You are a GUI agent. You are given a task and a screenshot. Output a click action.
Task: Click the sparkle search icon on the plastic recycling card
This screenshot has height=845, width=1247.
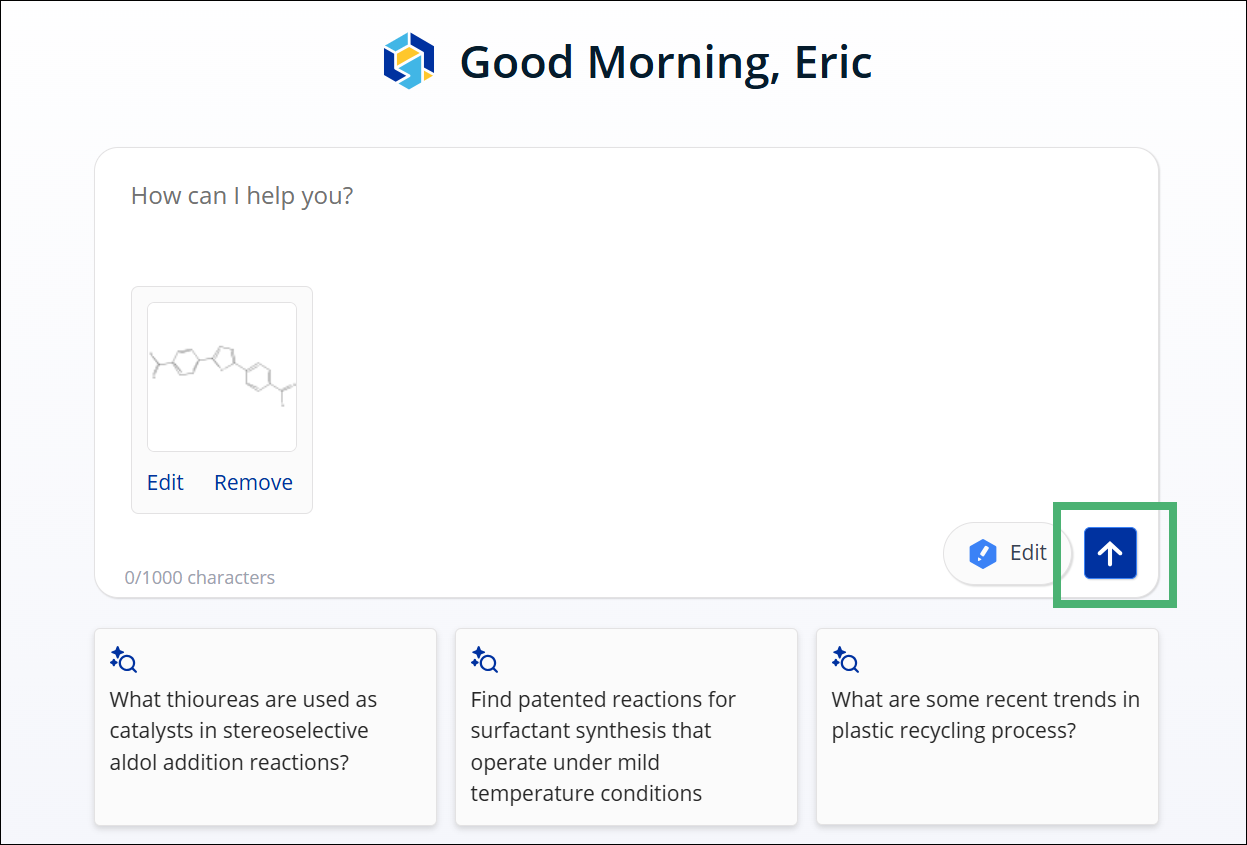pyautogui.click(x=845, y=659)
